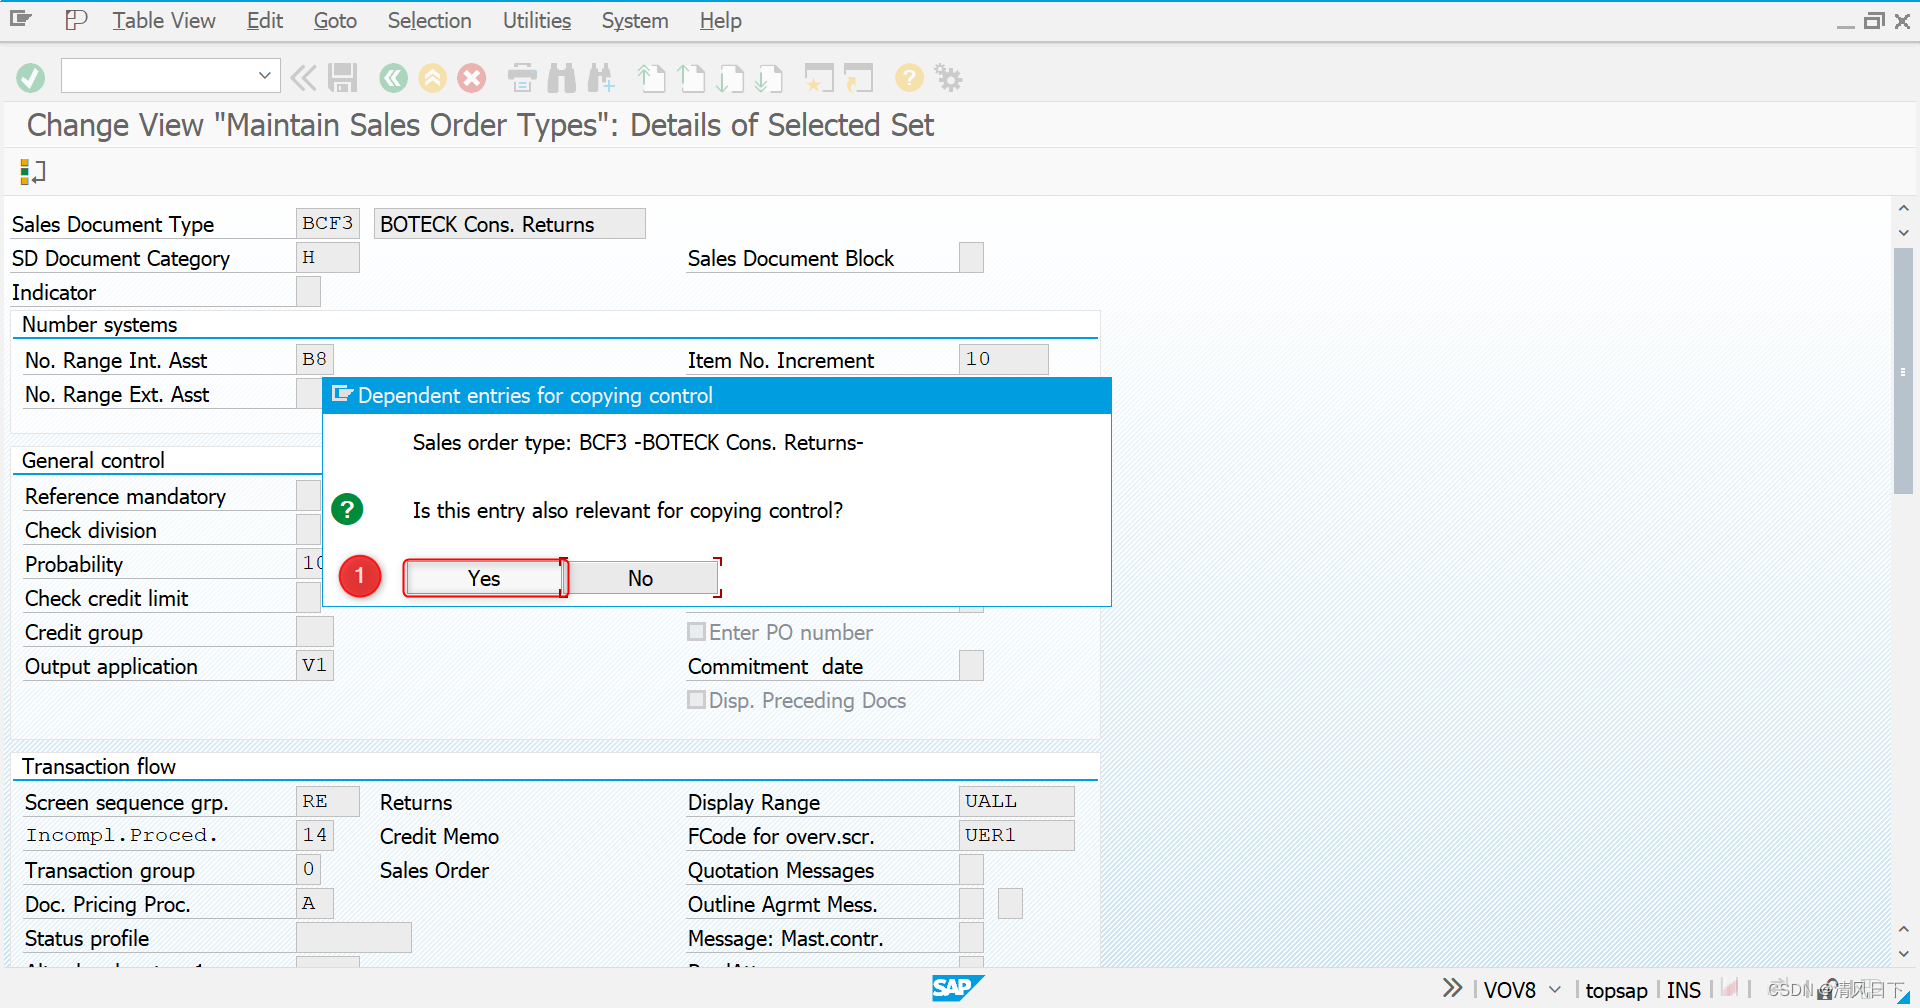Open the Goto menu

coord(335,20)
